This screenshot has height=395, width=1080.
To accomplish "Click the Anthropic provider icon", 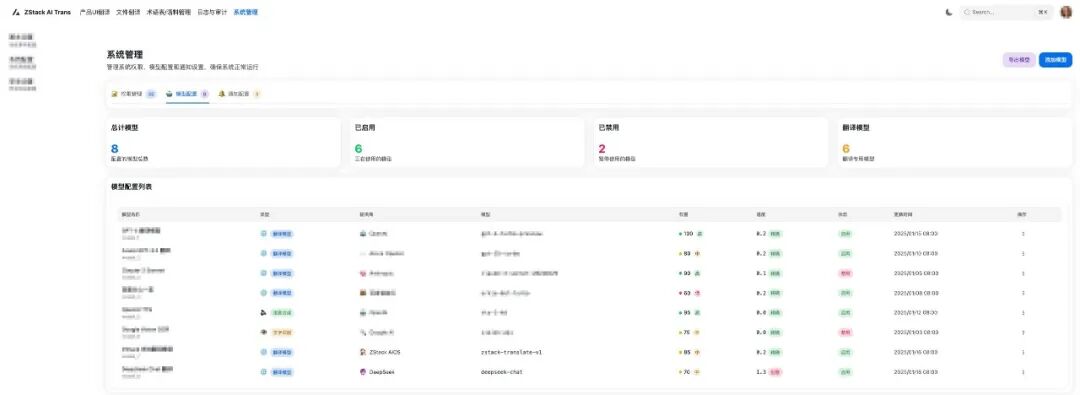I will click(x=363, y=273).
